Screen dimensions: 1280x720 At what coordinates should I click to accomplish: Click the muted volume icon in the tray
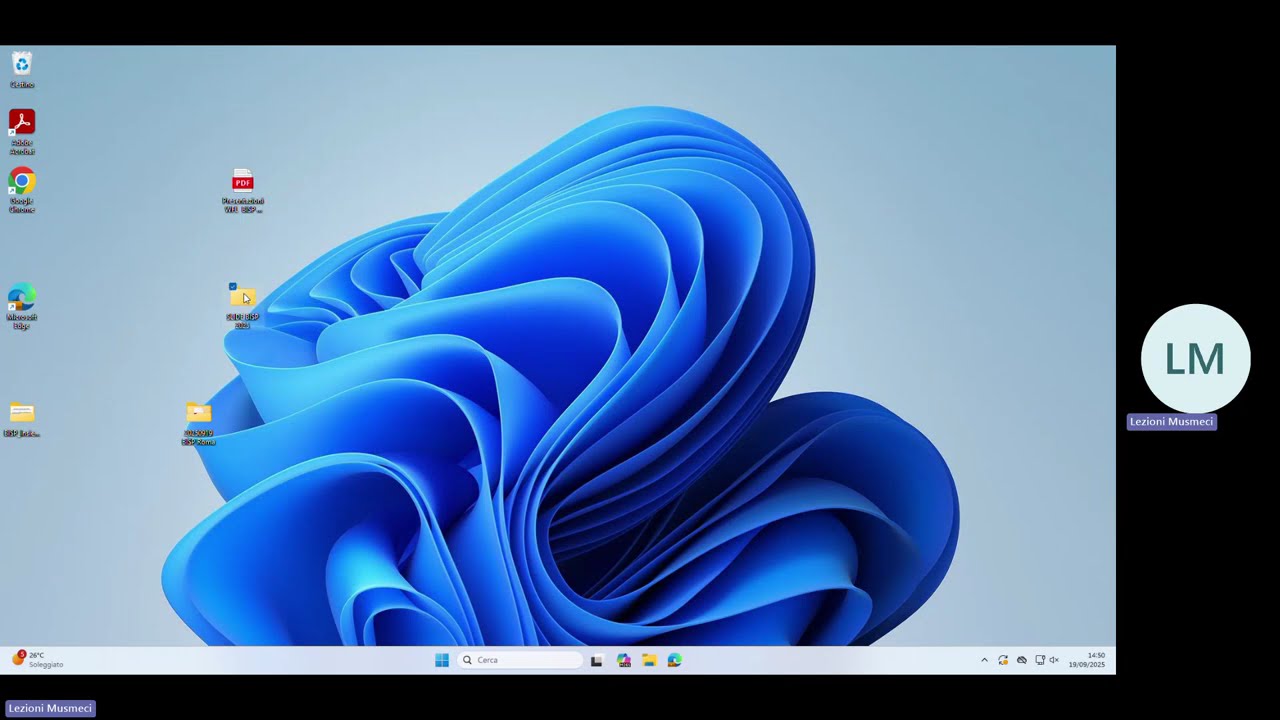(x=1054, y=660)
